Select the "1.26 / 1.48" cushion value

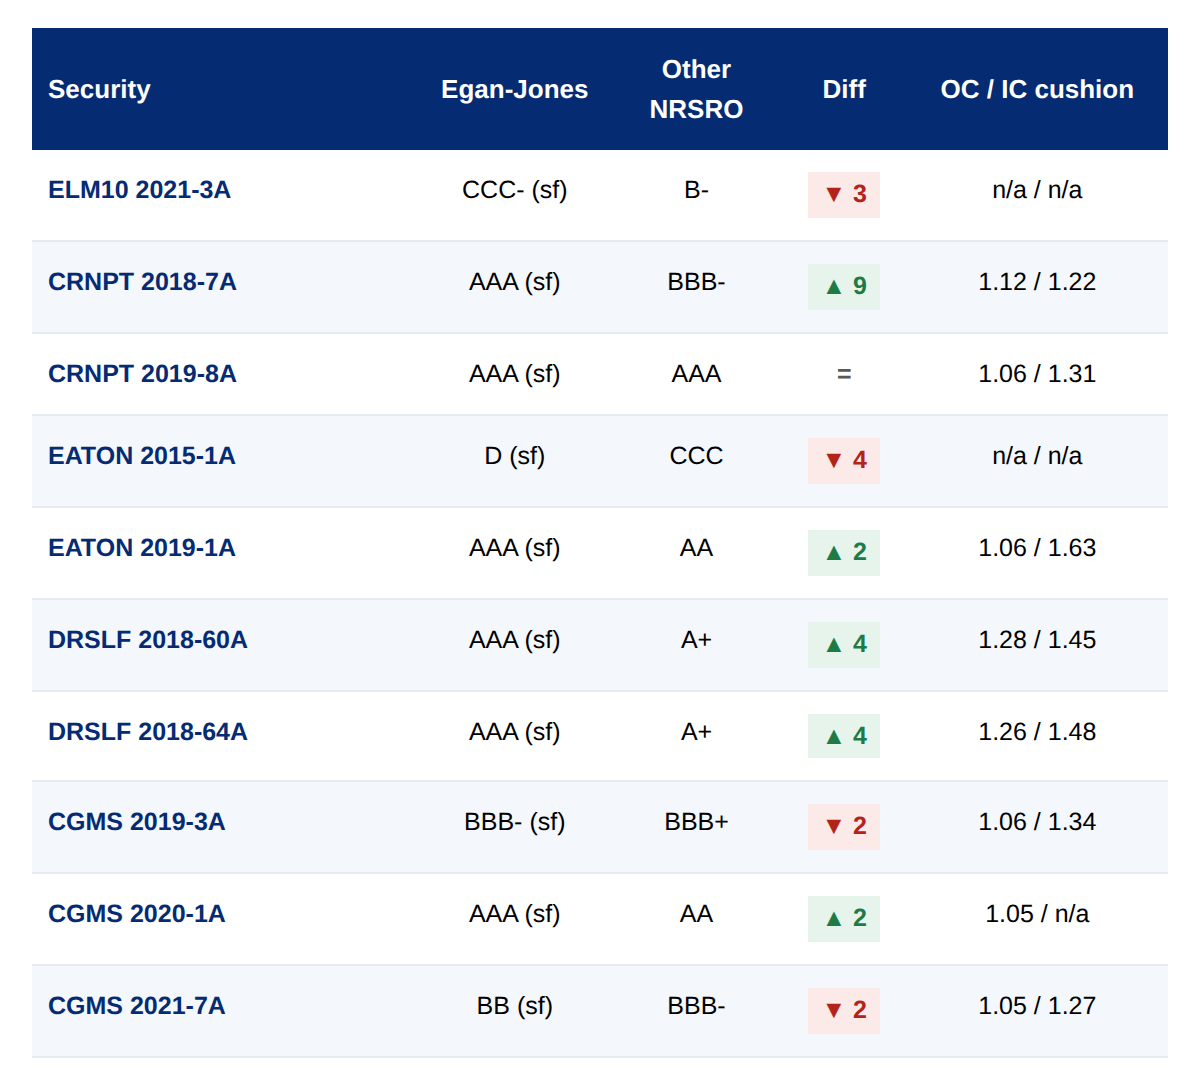pyautogui.click(x=1037, y=732)
